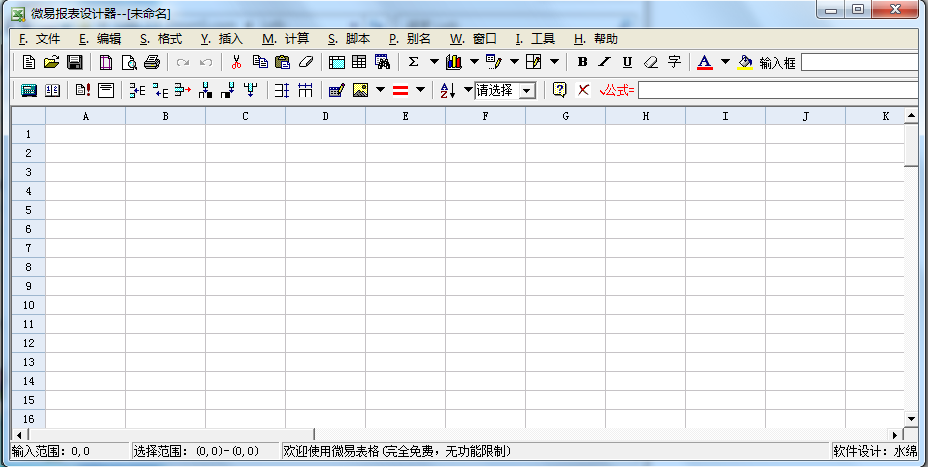This screenshot has width=928, height=467.
Task: Click the Print icon in toolbar
Action: (151, 62)
